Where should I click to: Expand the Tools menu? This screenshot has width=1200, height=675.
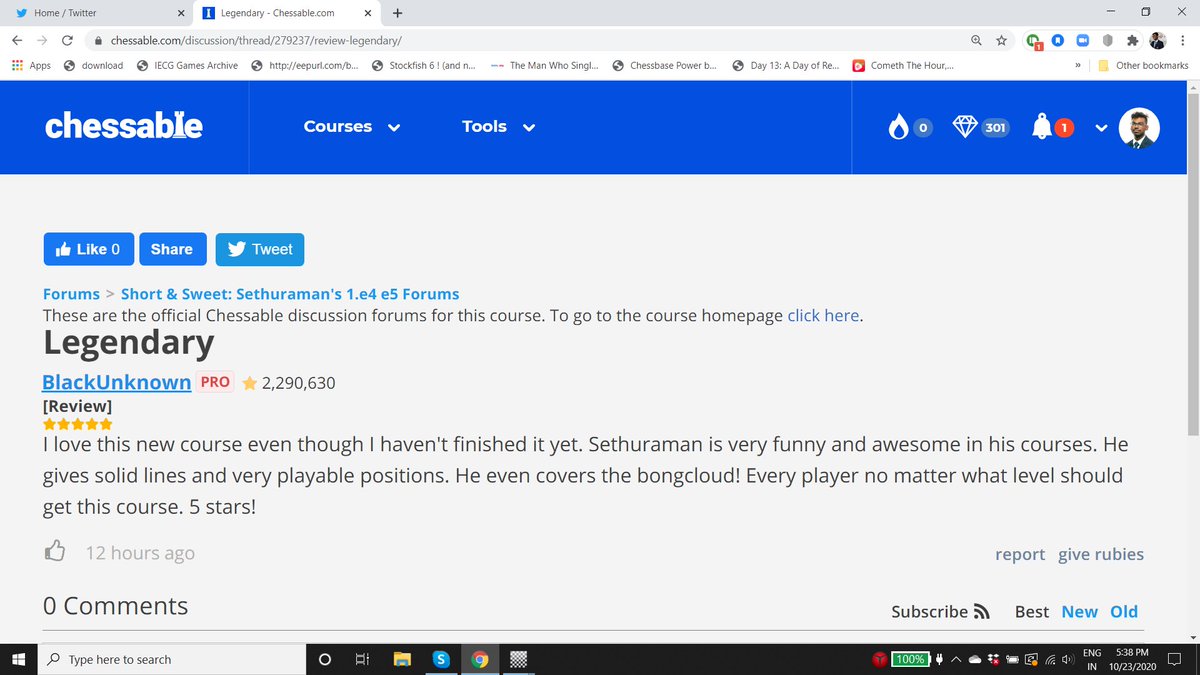click(x=498, y=127)
